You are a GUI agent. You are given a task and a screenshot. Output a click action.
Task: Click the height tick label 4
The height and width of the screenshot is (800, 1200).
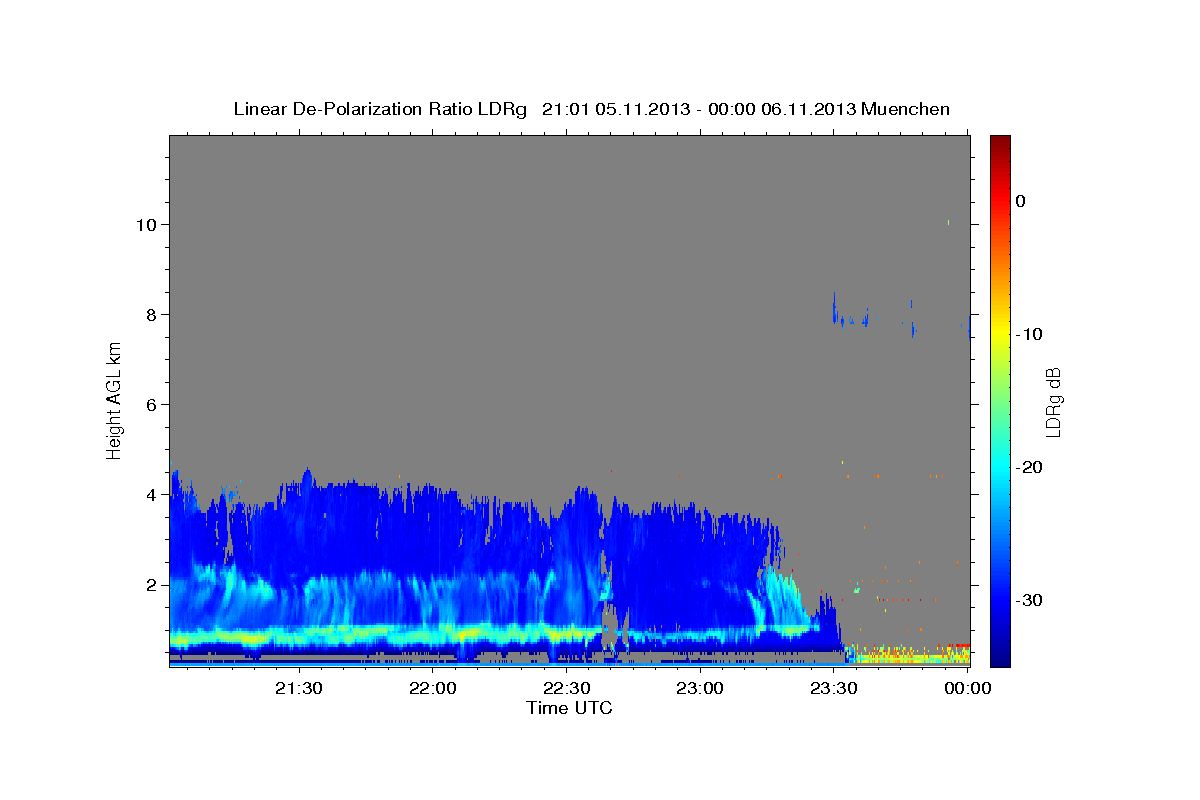(152, 494)
